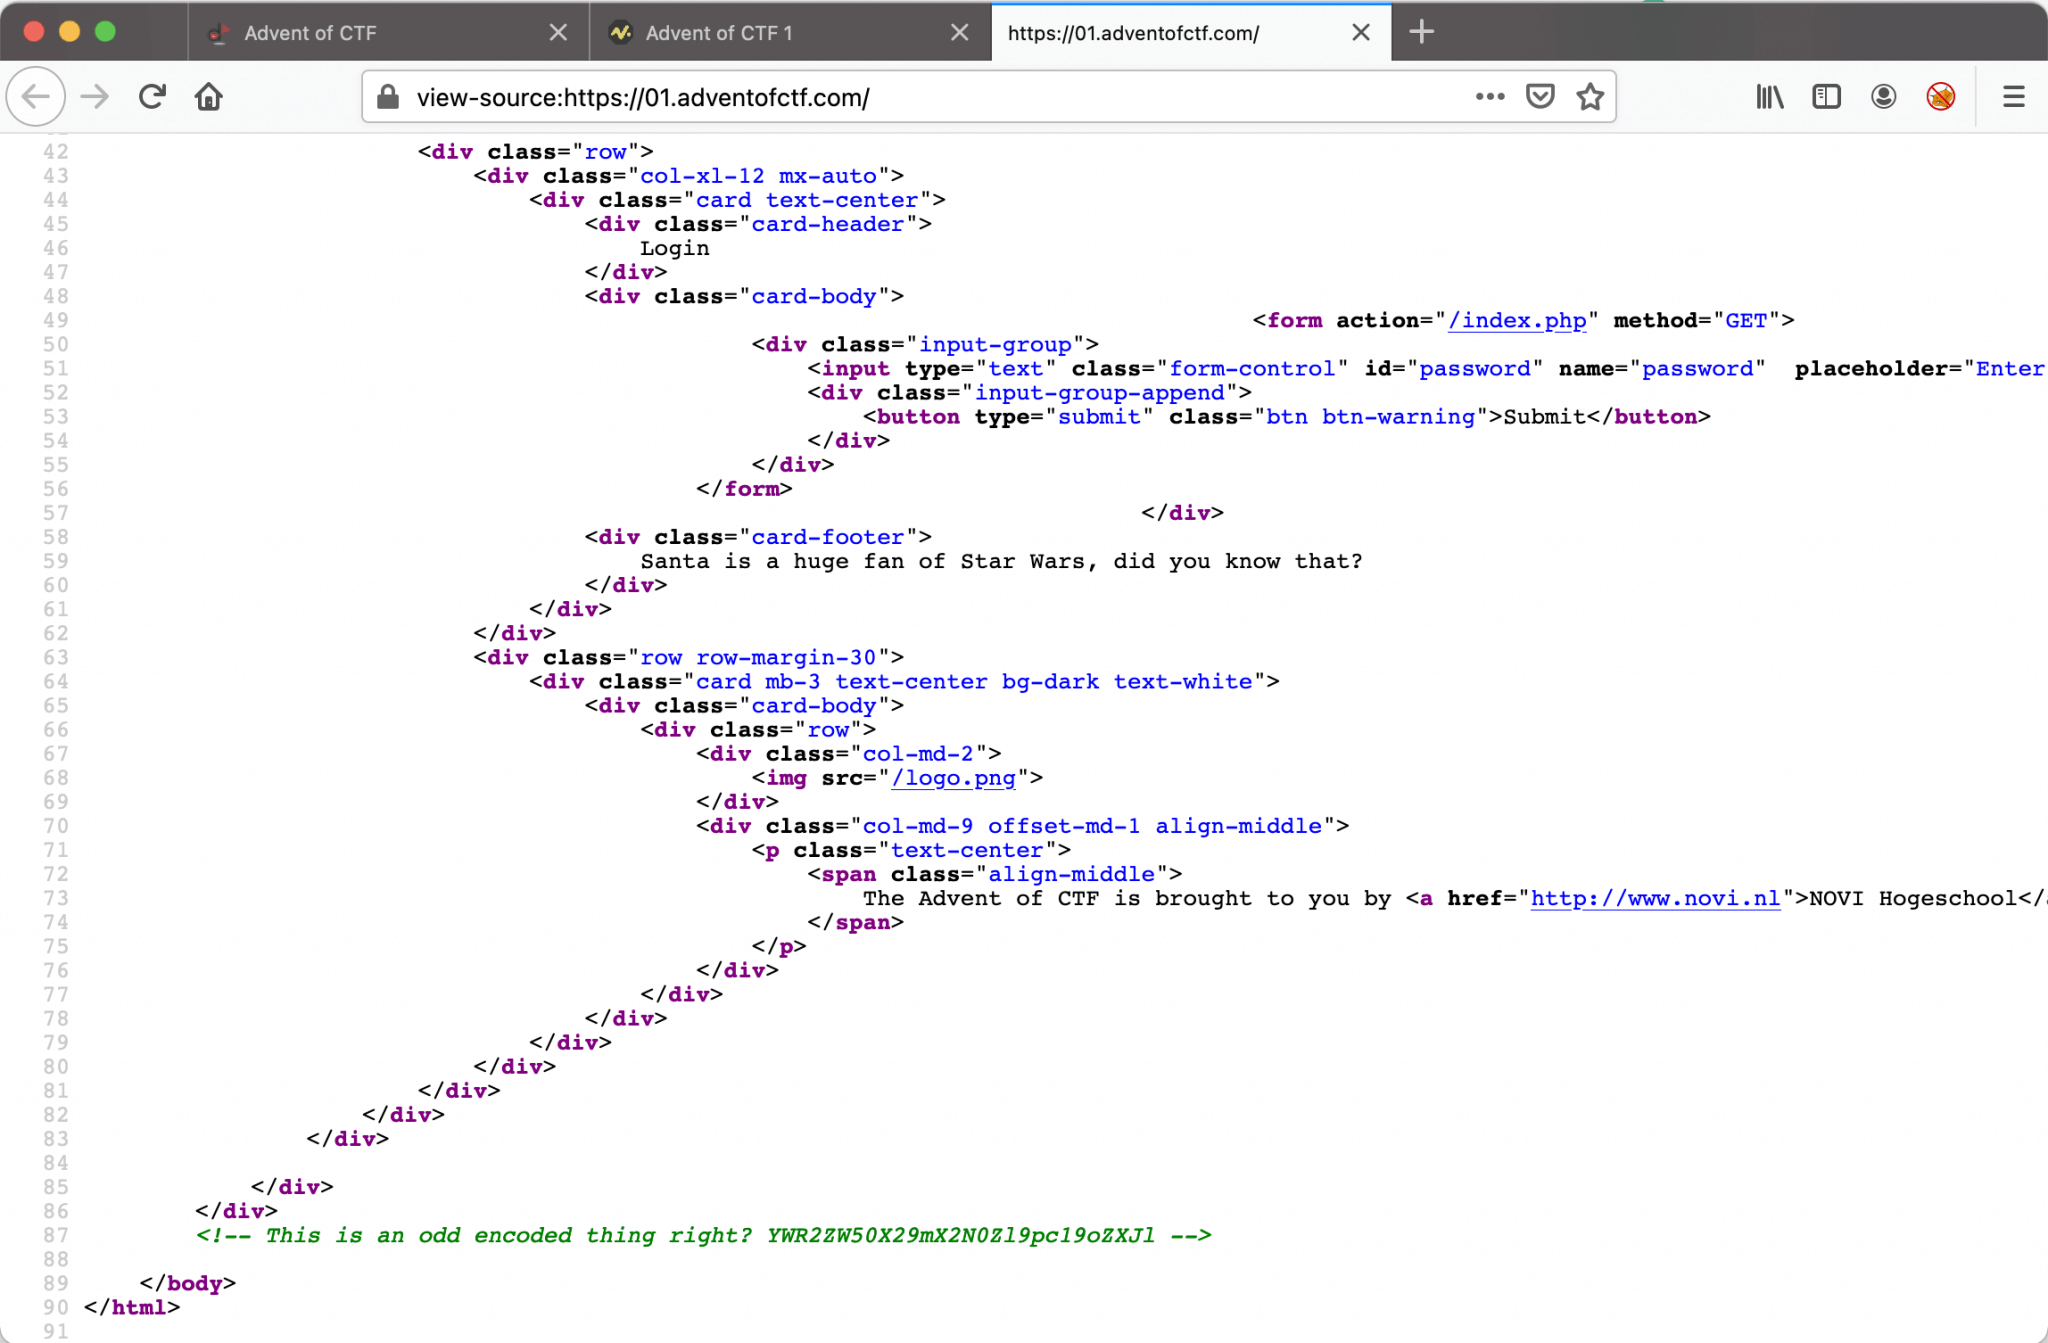
Task: Close the first Advent of CTF tab
Action: [558, 32]
